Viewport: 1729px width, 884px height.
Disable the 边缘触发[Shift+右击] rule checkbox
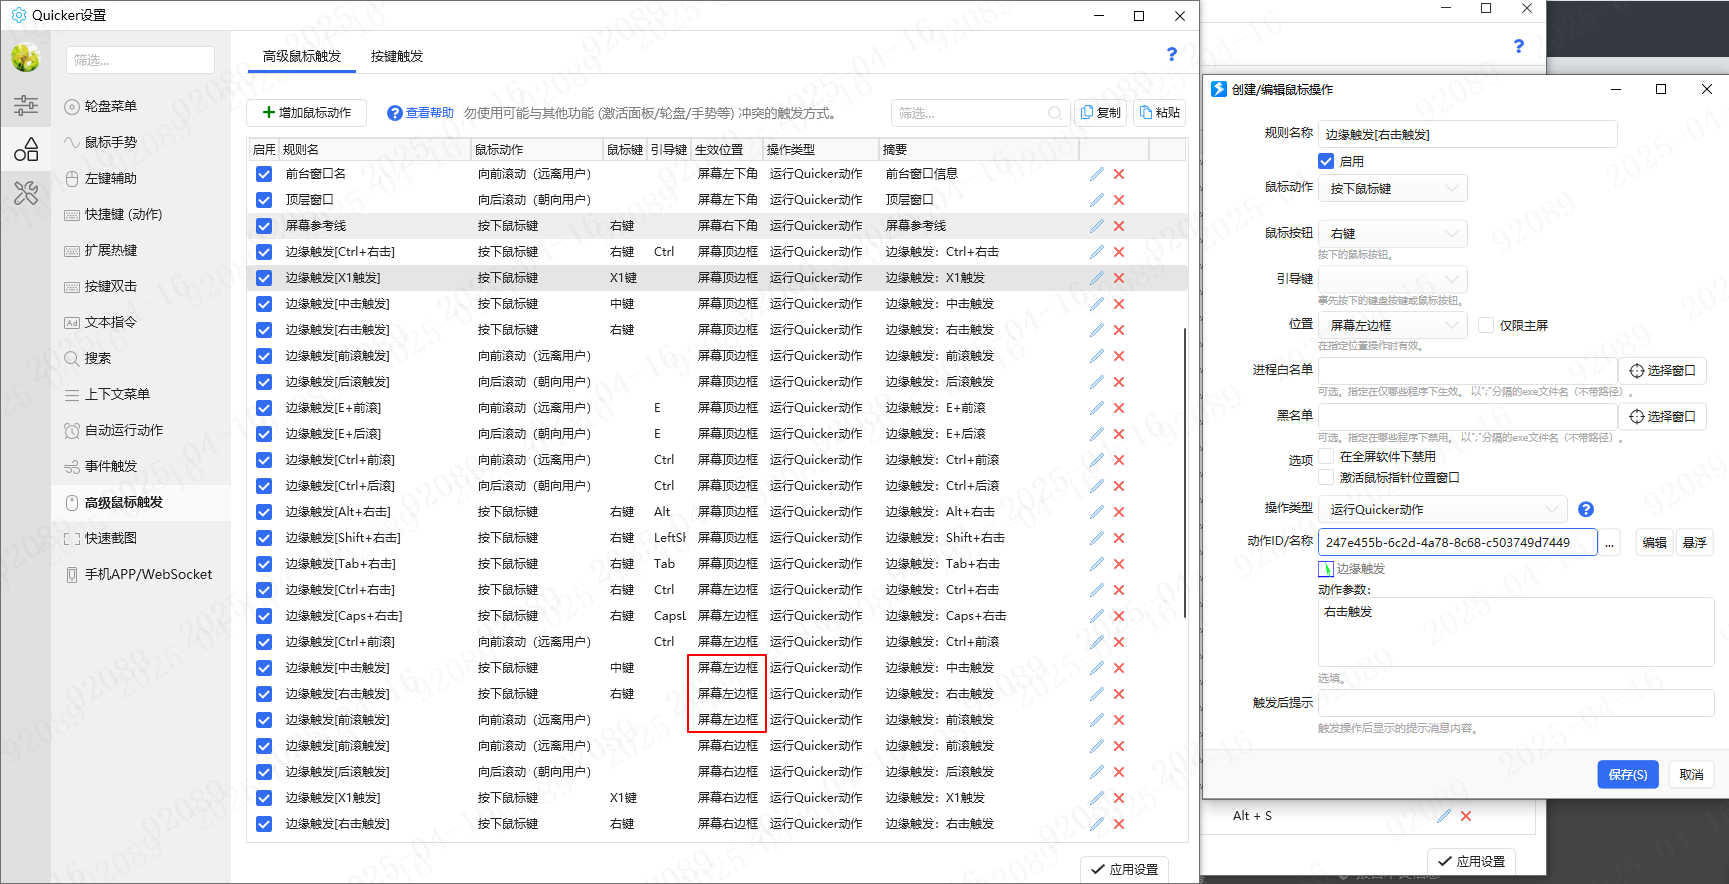tap(264, 538)
